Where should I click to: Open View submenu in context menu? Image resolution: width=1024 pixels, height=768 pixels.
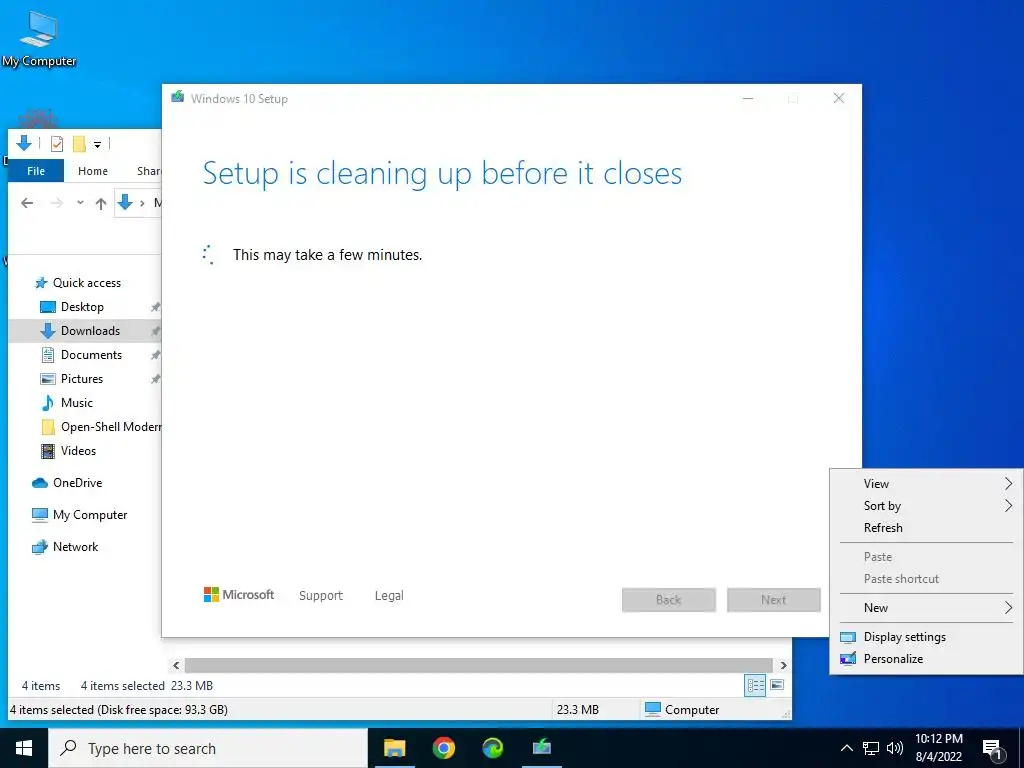[x=926, y=484]
